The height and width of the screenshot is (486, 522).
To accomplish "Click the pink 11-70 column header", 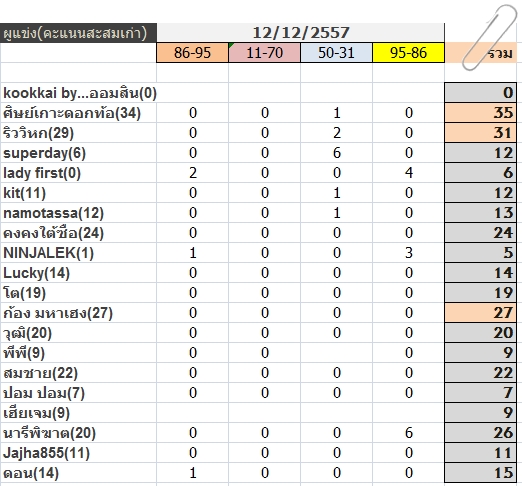I will (x=264, y=53).
